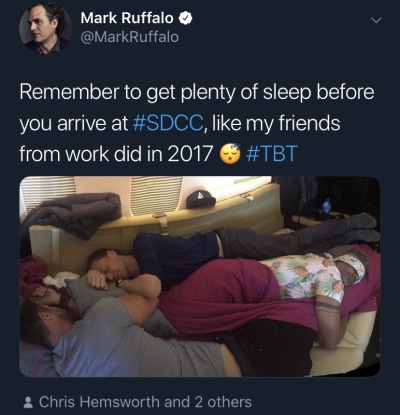Click the blue verified badge
Image resolution: width=400 pixels, height=415 pixels.
[186, 18]
